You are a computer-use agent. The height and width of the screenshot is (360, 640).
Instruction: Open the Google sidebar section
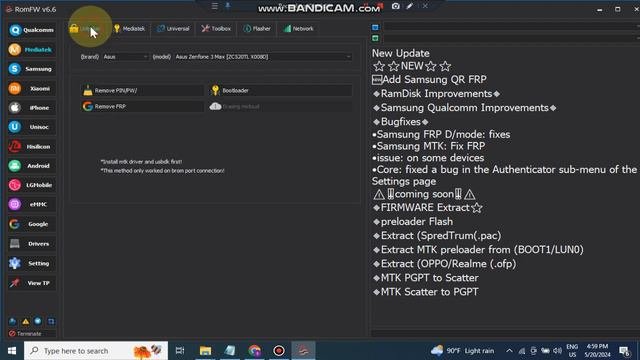tap(31, 224)
